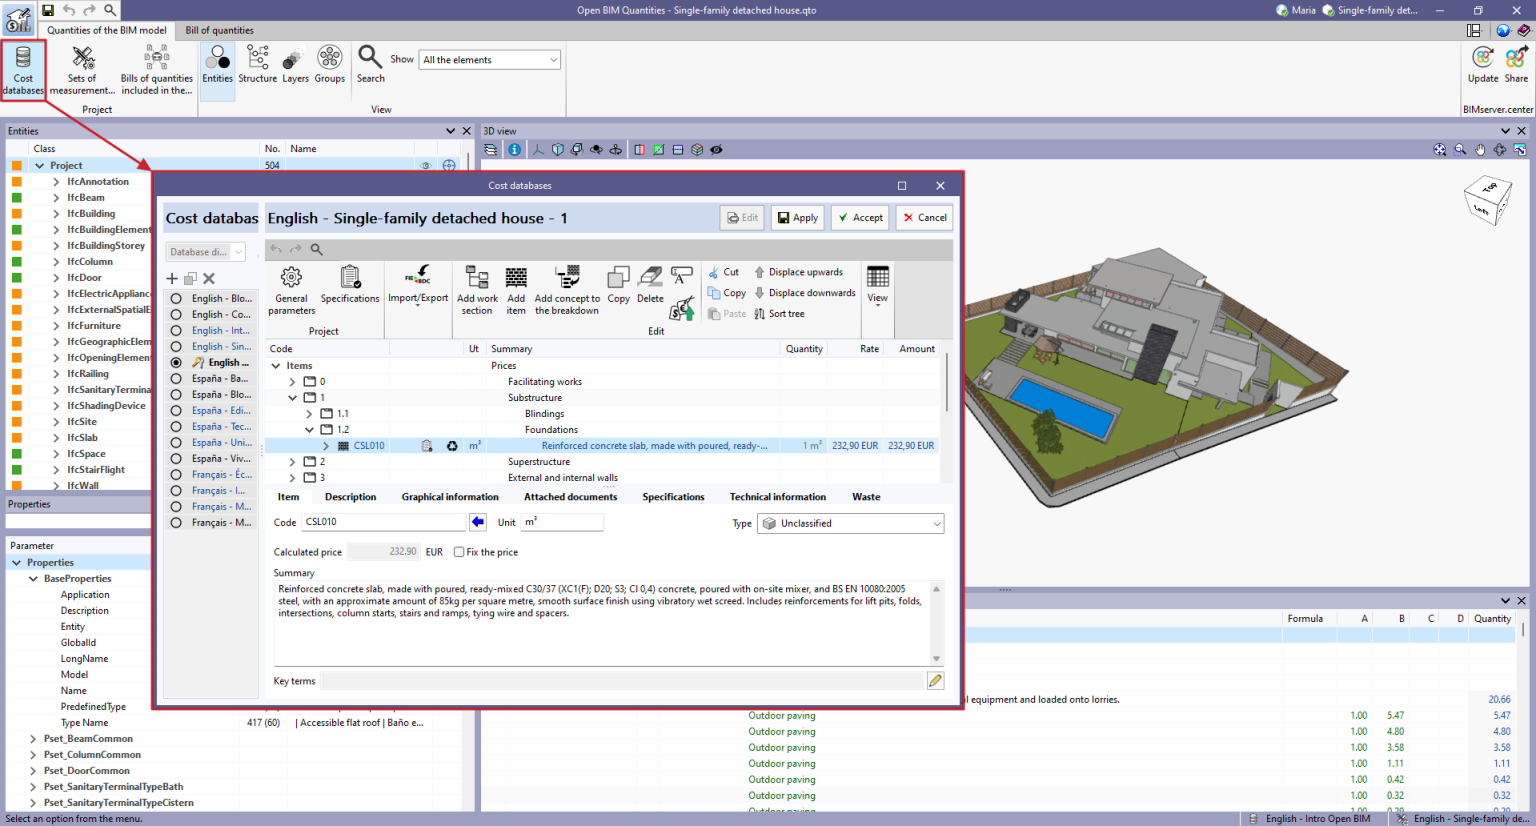Enable the Fix the price checkbox

[458, 551]
